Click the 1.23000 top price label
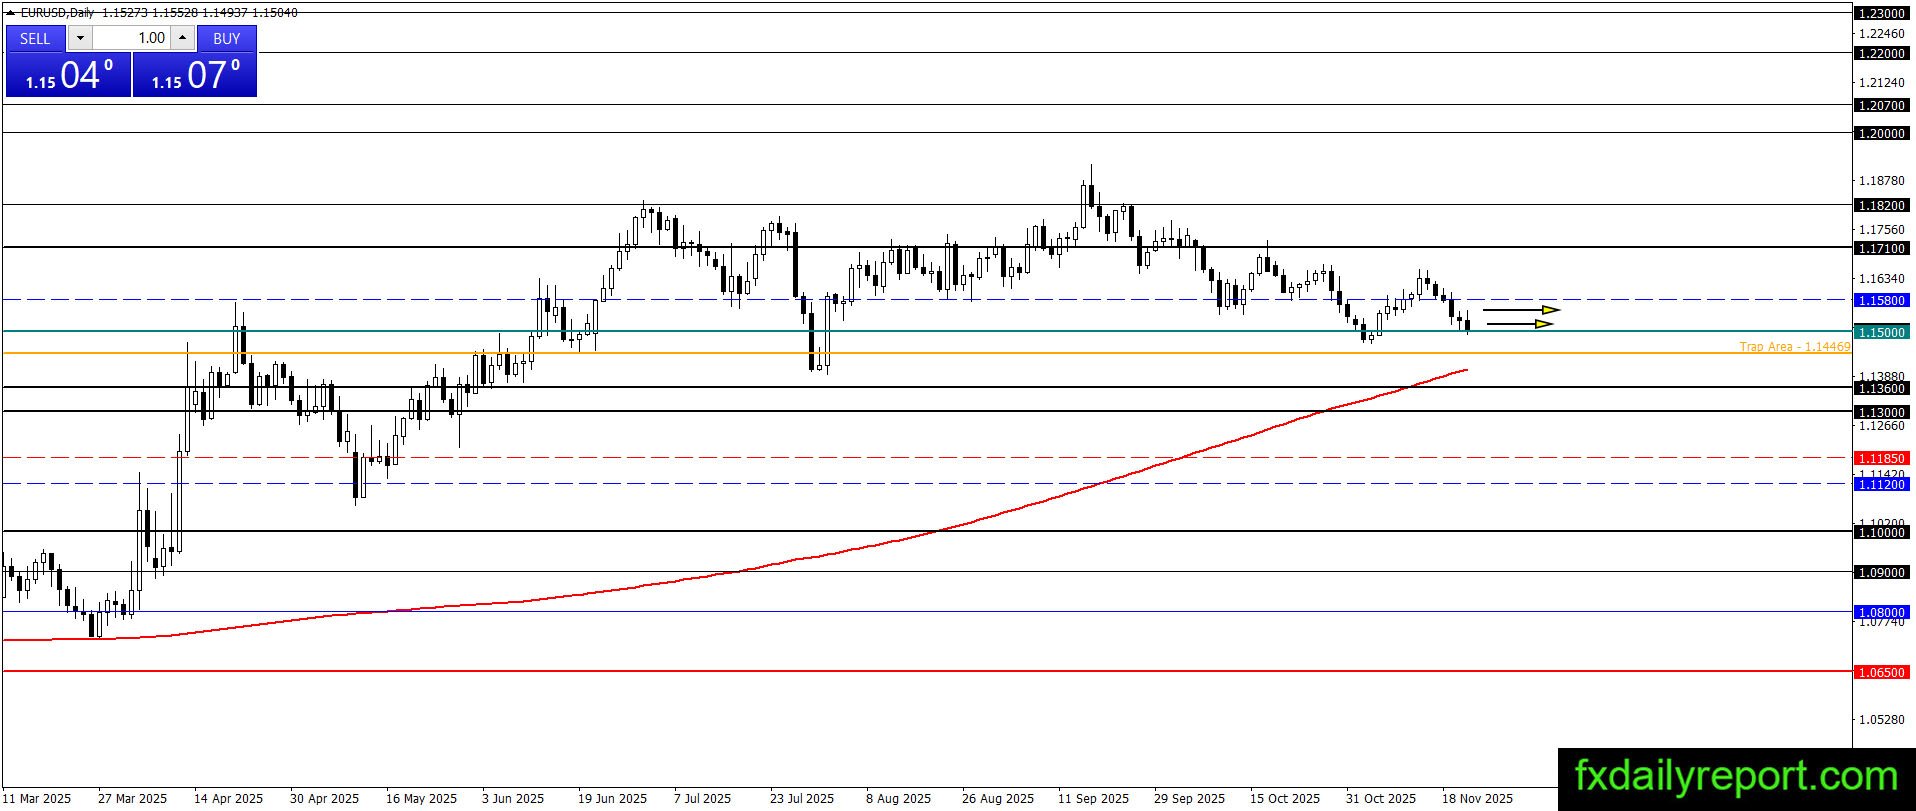This screenshot has width=1916, height=811. (1881, 13)
